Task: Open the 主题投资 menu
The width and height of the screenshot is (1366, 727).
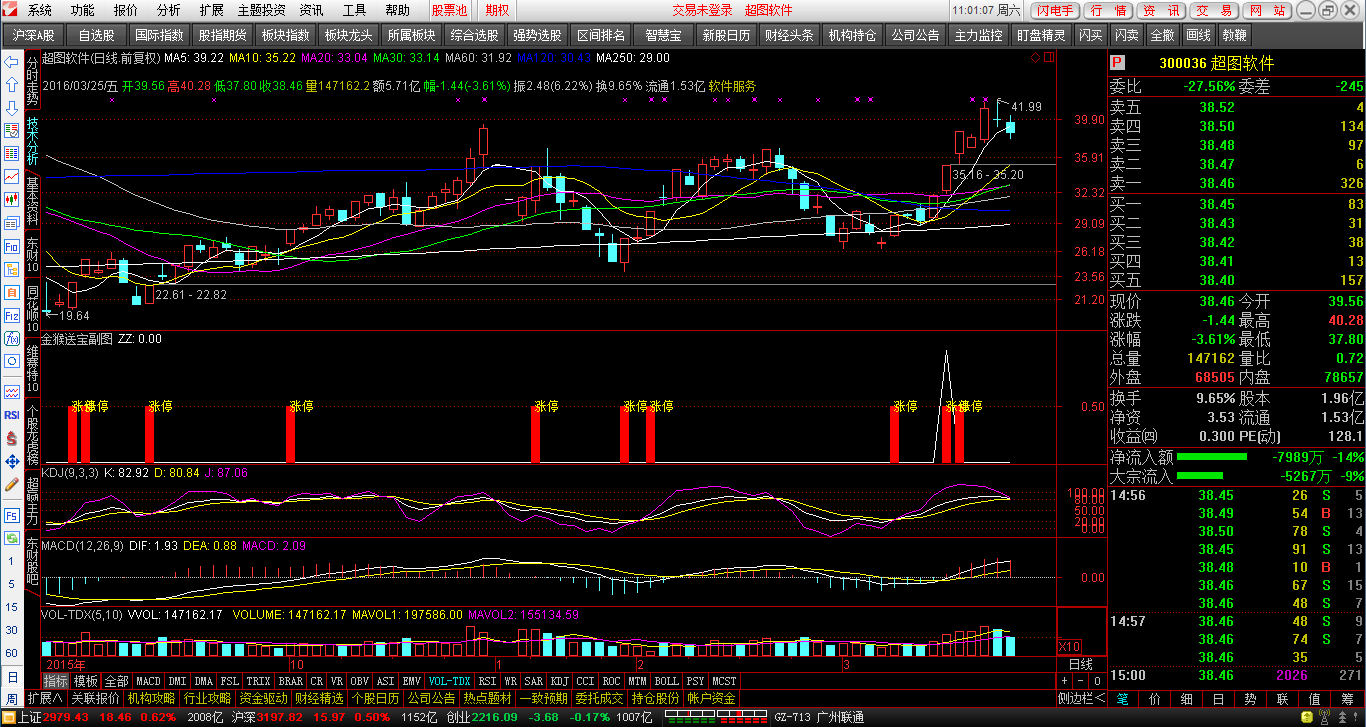Action: [x=261, y=10]
